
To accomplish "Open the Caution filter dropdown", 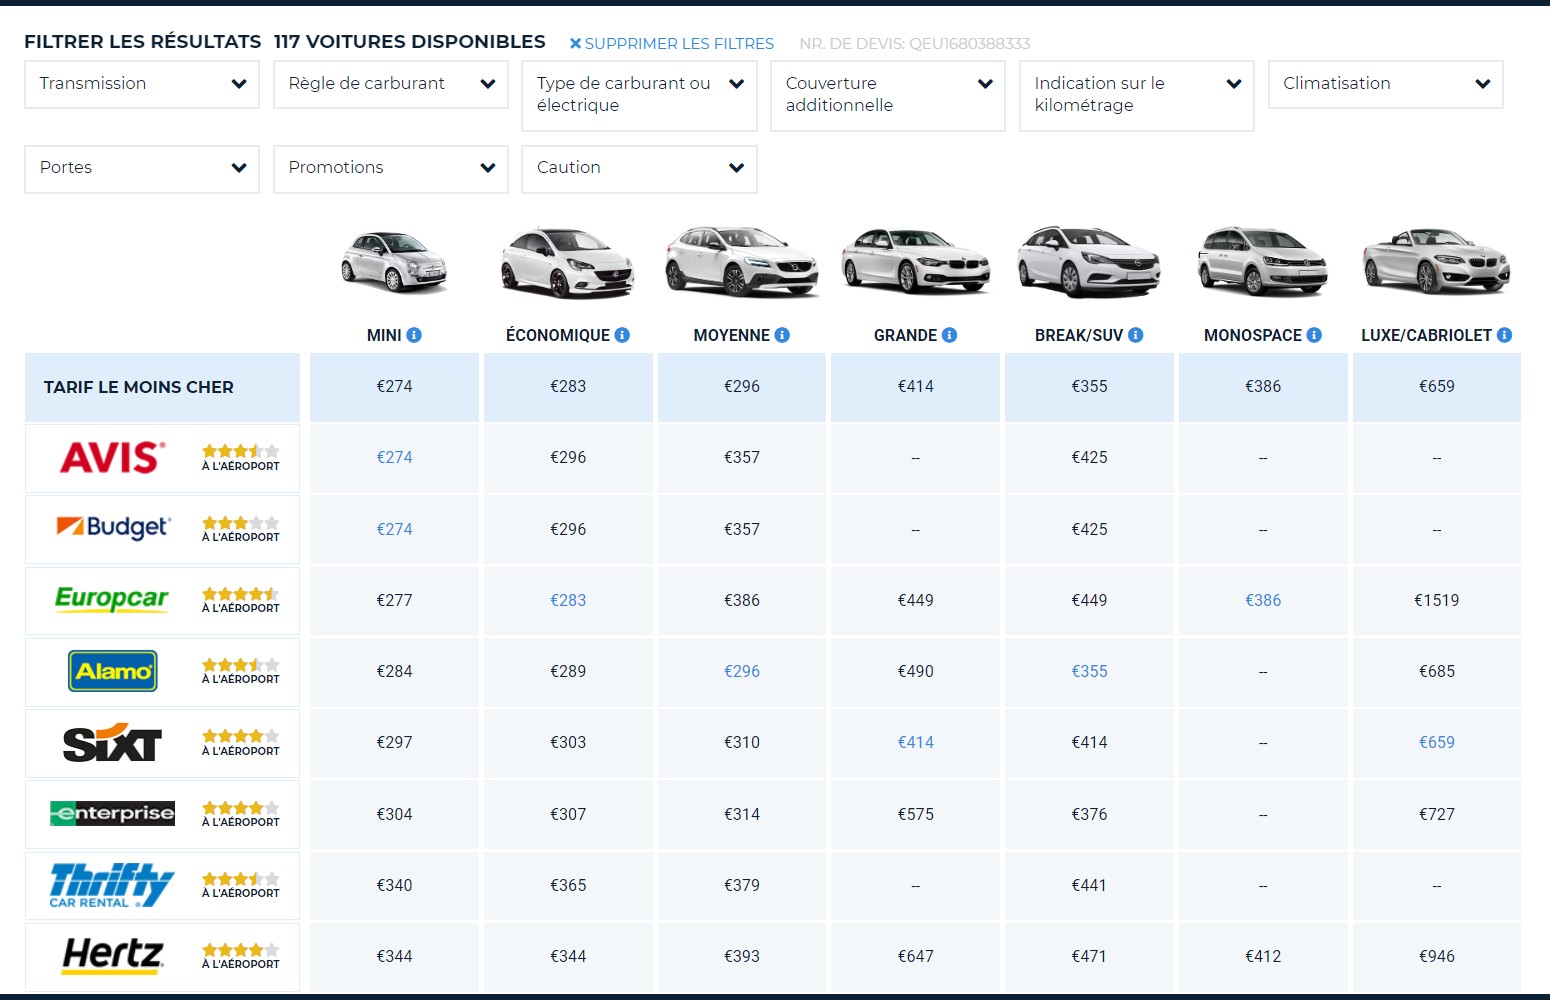I will [x=639, y=168].
